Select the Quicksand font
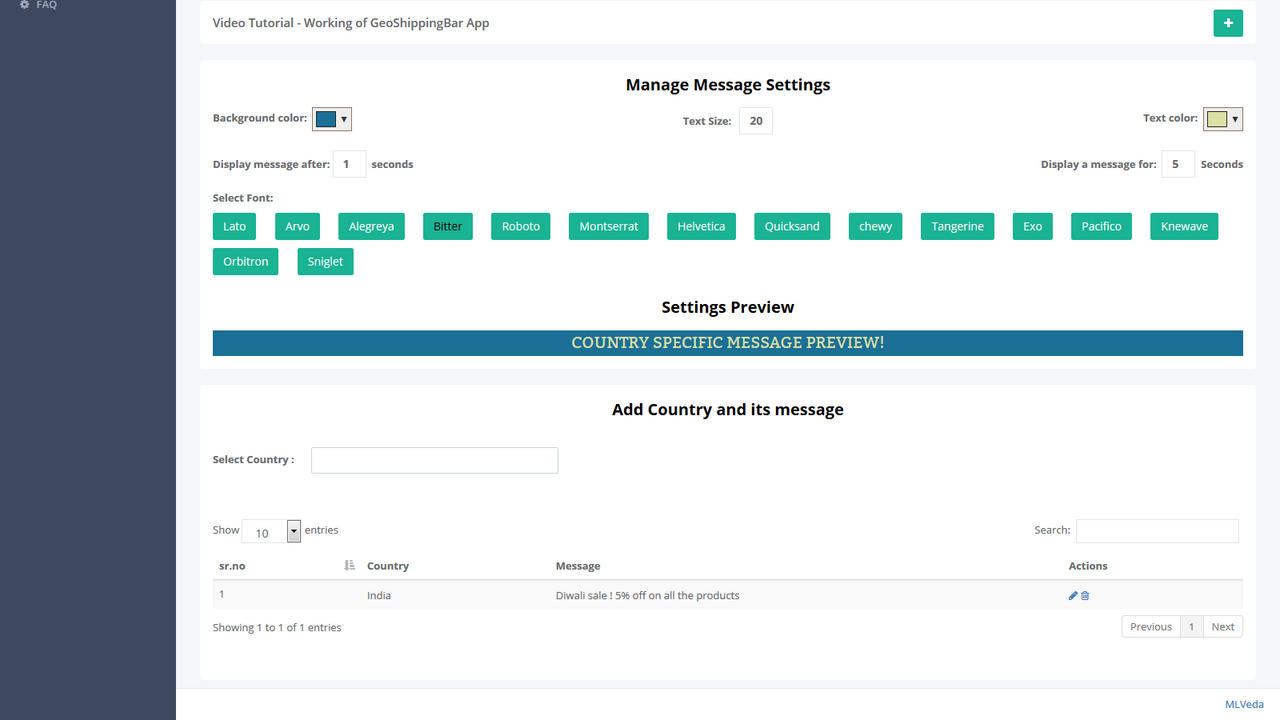This screenshot has width=1280, height=720. [792, 226]
